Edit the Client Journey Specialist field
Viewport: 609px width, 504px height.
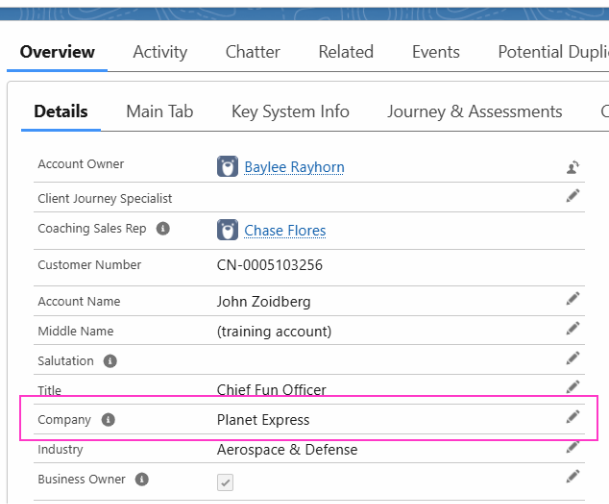tap(573, 196)
